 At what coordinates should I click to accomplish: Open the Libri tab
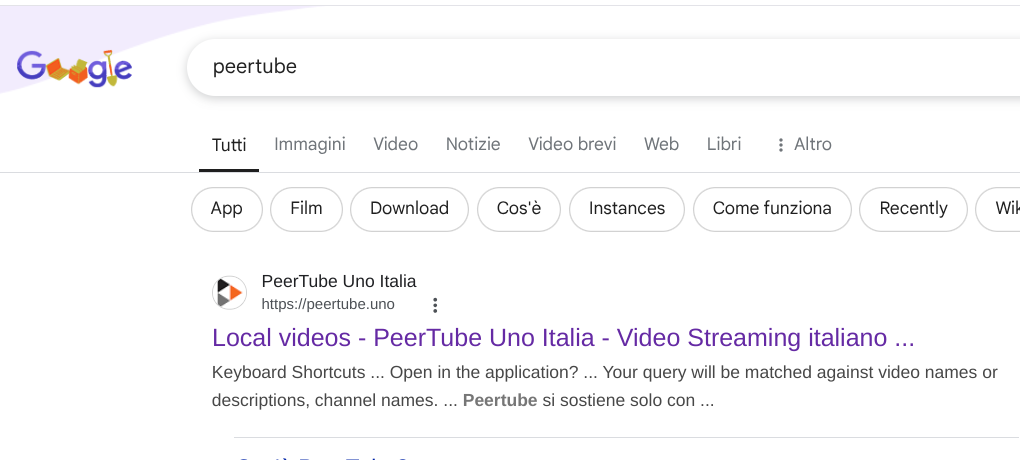[724, 144]
